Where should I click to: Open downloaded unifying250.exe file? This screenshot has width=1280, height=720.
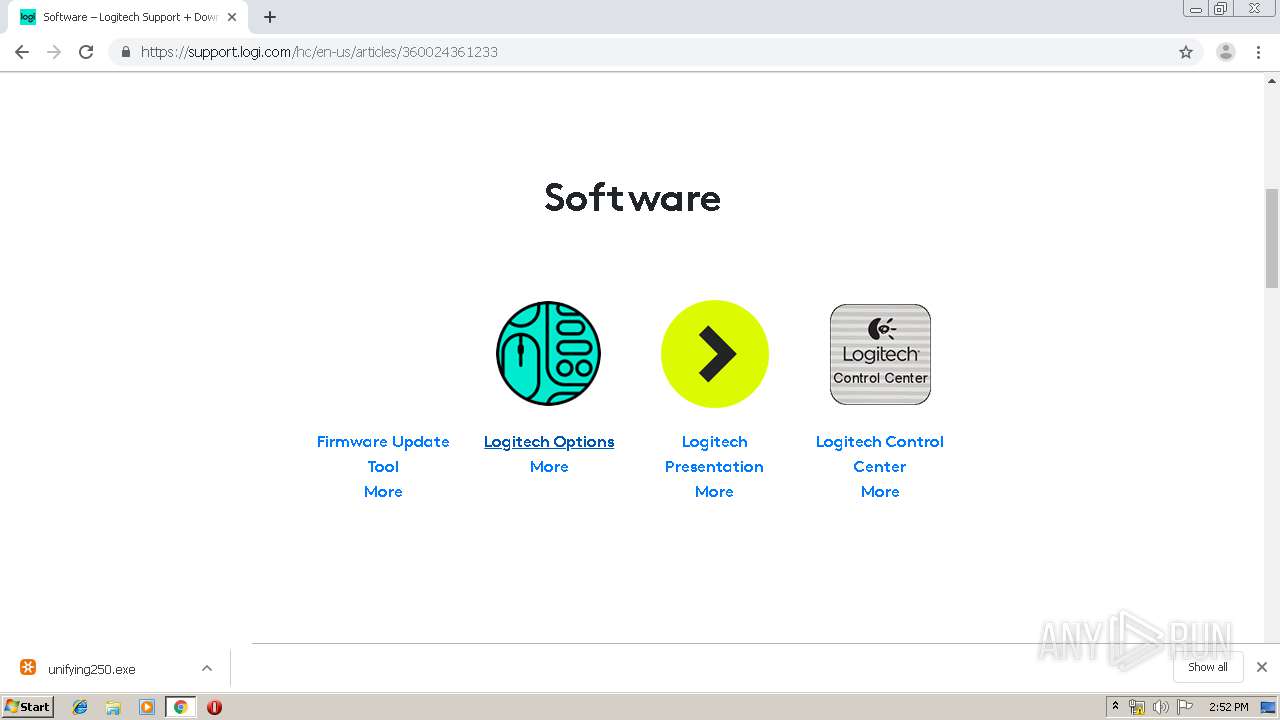pos(91,669)
